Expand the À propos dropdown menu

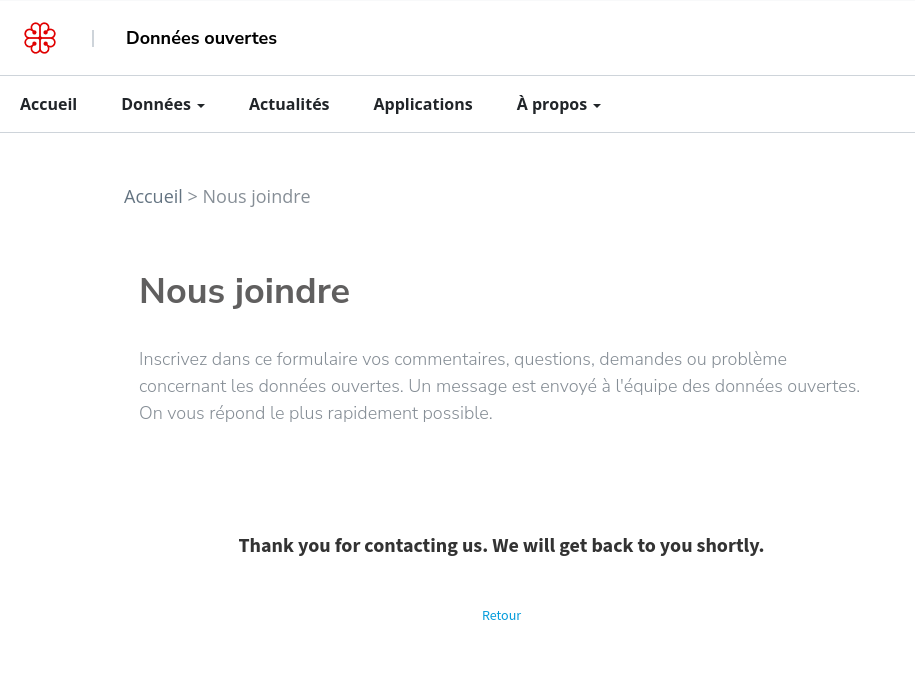(558, 104)
